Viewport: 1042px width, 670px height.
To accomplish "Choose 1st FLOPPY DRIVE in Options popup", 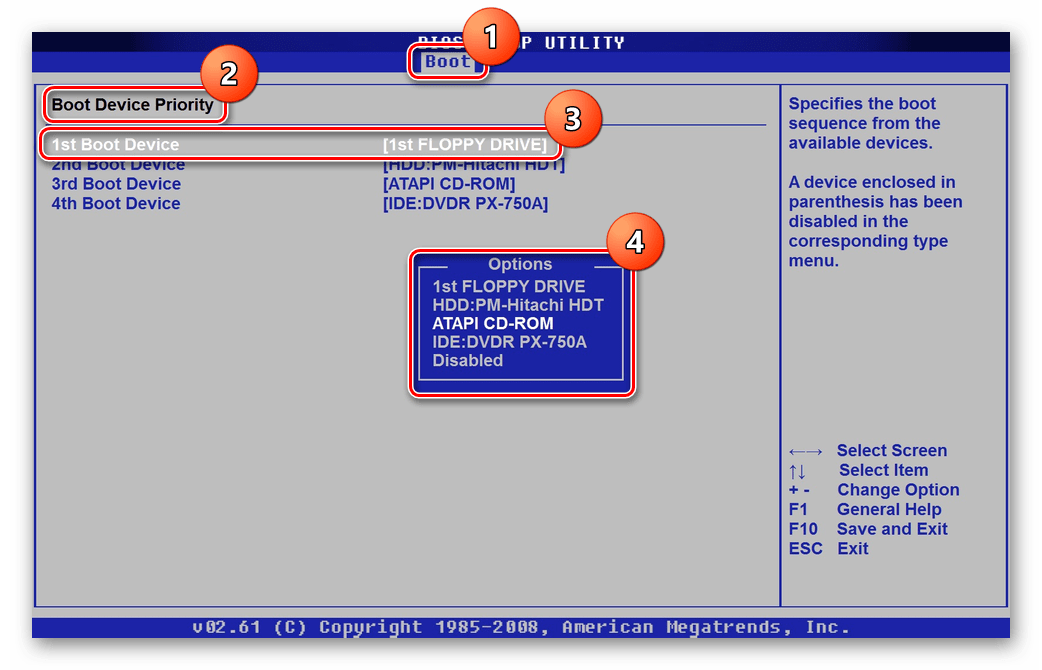I will 508,287.
